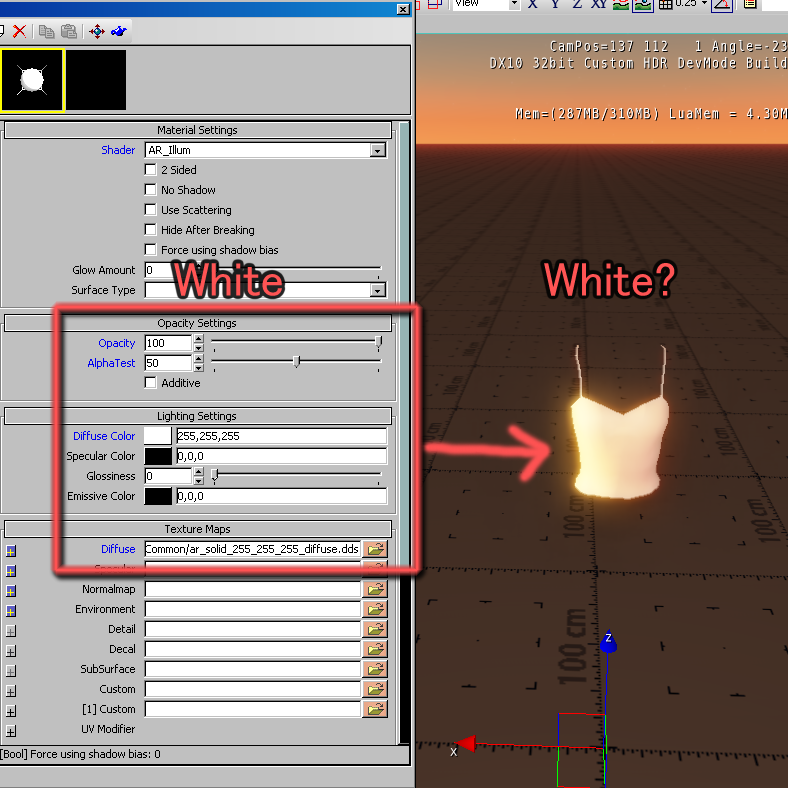The height and width of the screenshot is (788, 788).
Task: Enable the 2 Sided checkbox
Action: click(150, 169)
